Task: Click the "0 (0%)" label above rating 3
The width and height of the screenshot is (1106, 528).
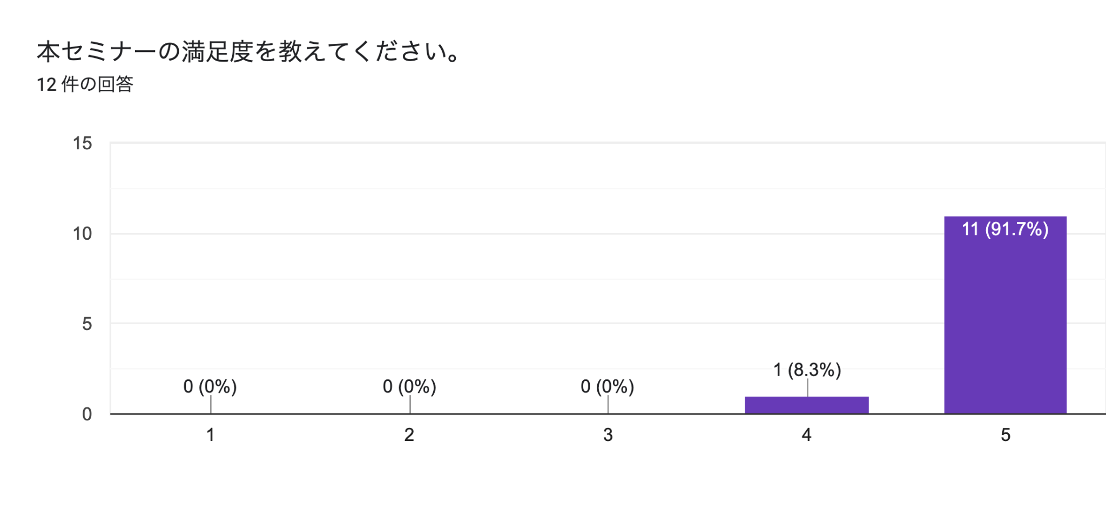Action: click(608, 386)
